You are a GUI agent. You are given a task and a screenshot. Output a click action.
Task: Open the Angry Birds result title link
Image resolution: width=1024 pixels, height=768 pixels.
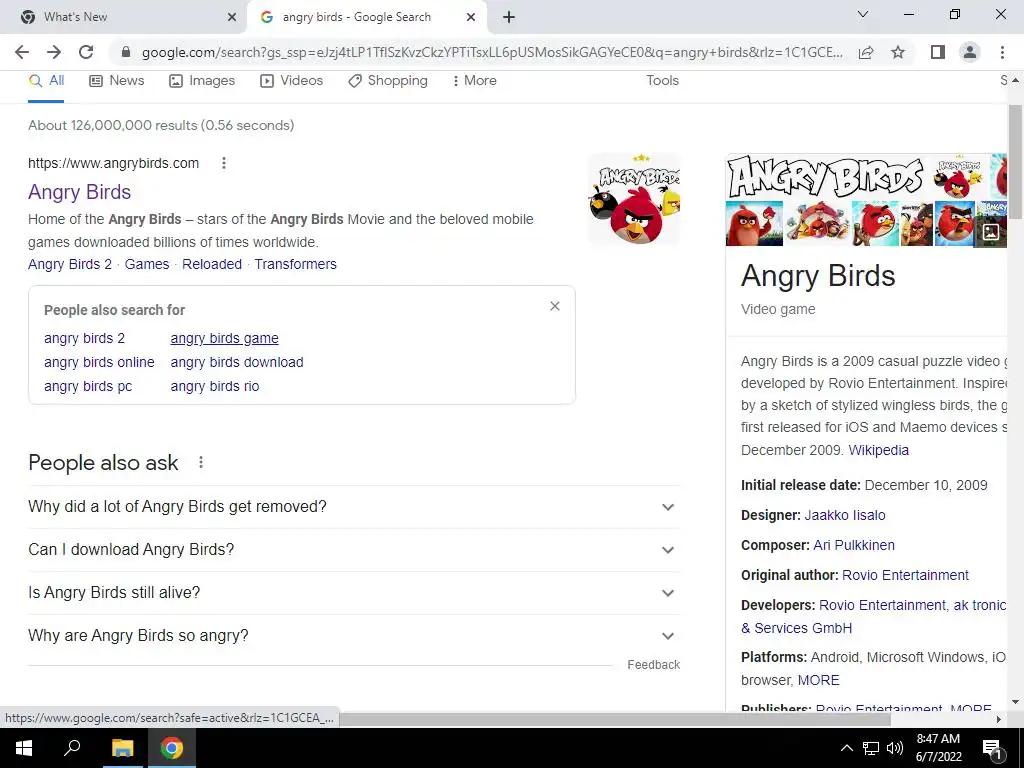point(80,192)
